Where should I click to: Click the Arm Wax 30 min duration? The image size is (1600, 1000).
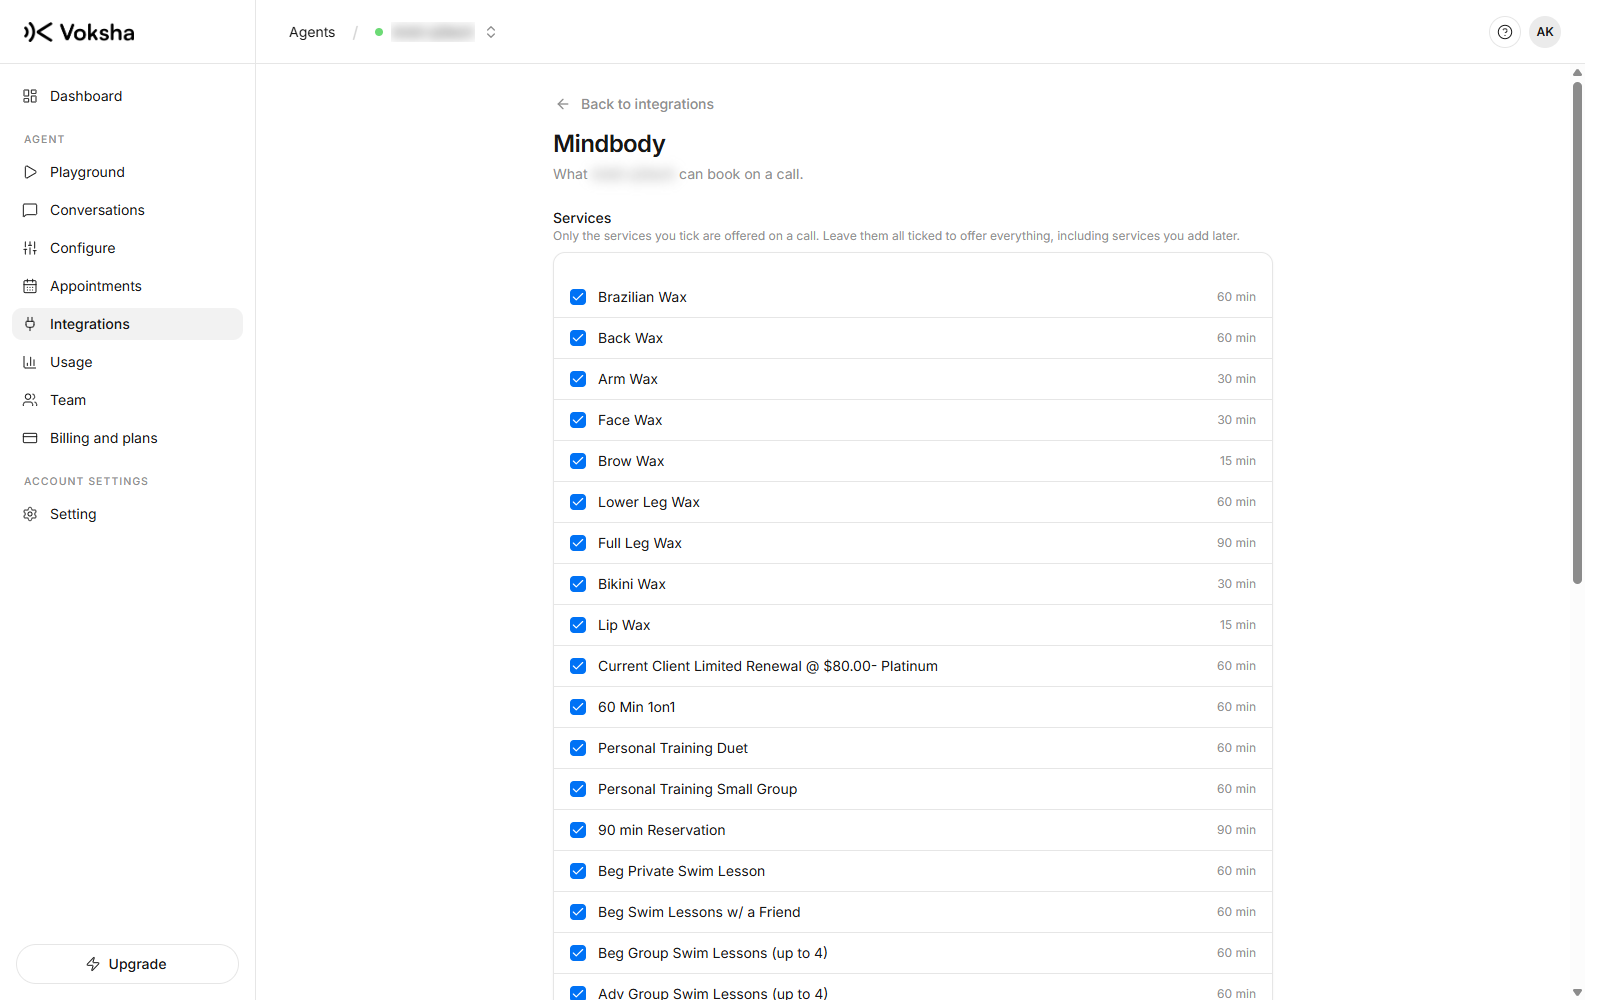click(1236, 379)
